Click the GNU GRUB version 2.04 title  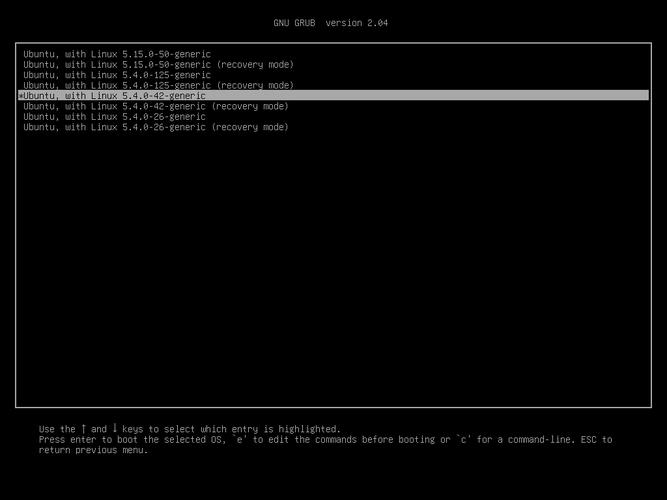point(331,23)
